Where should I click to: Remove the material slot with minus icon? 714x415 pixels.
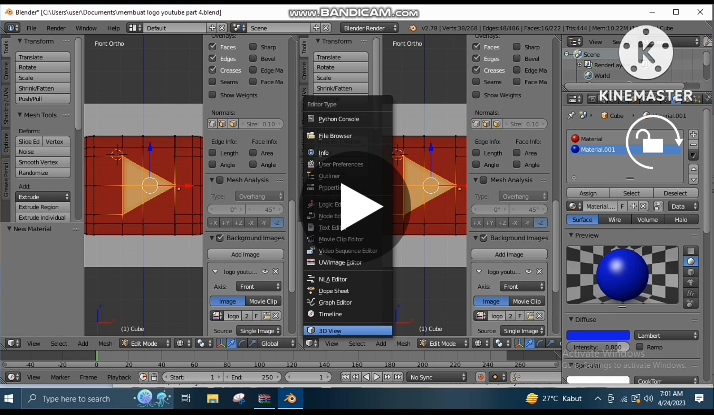693,144
